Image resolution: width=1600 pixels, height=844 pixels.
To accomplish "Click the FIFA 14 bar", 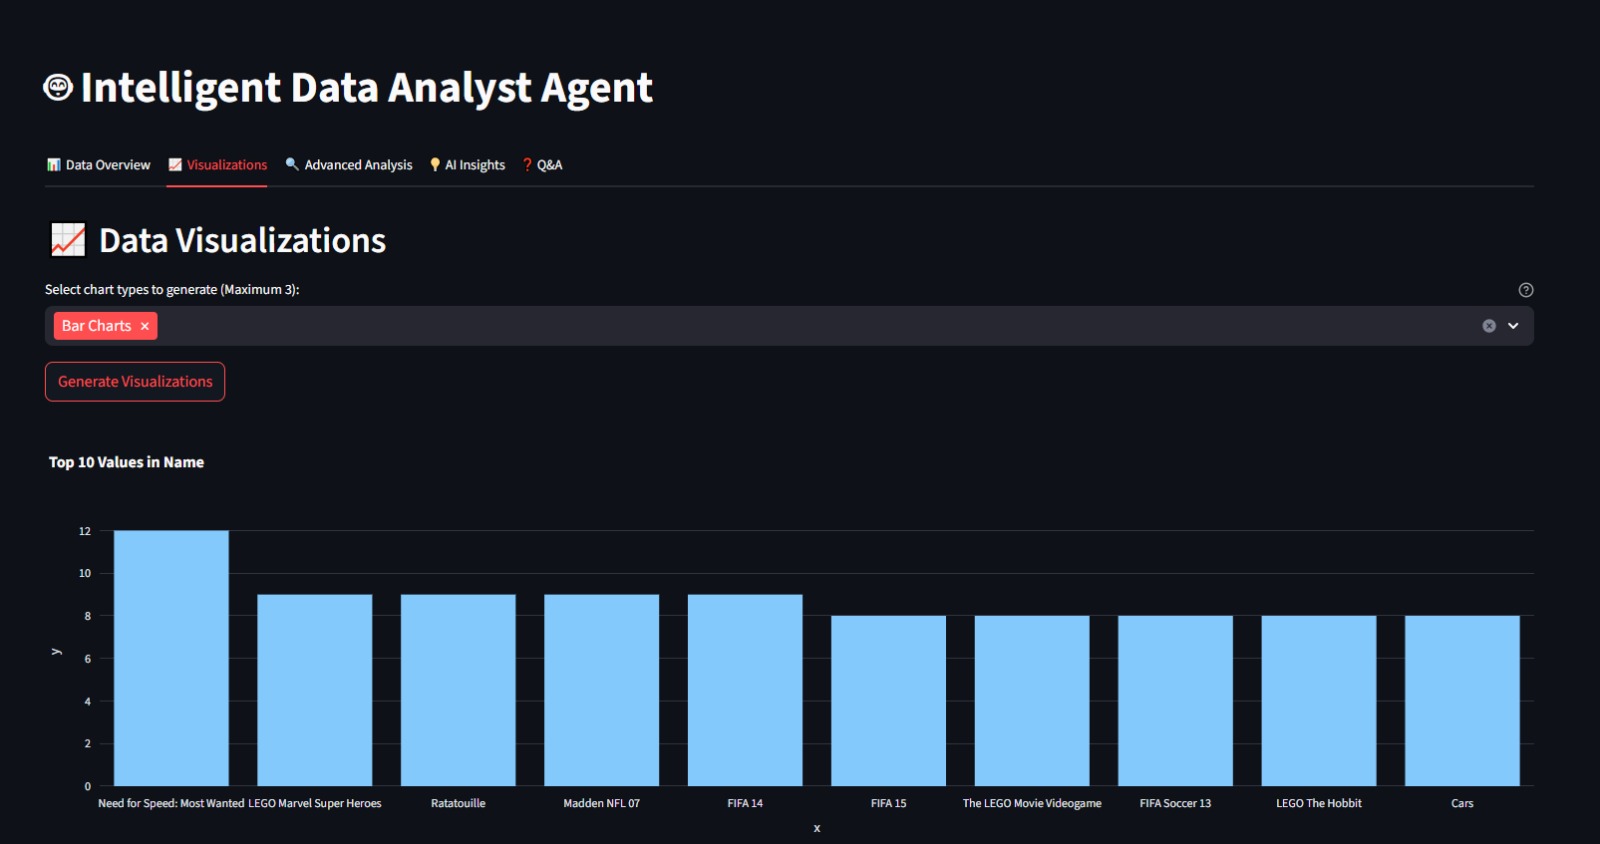I will pos(745,690).
